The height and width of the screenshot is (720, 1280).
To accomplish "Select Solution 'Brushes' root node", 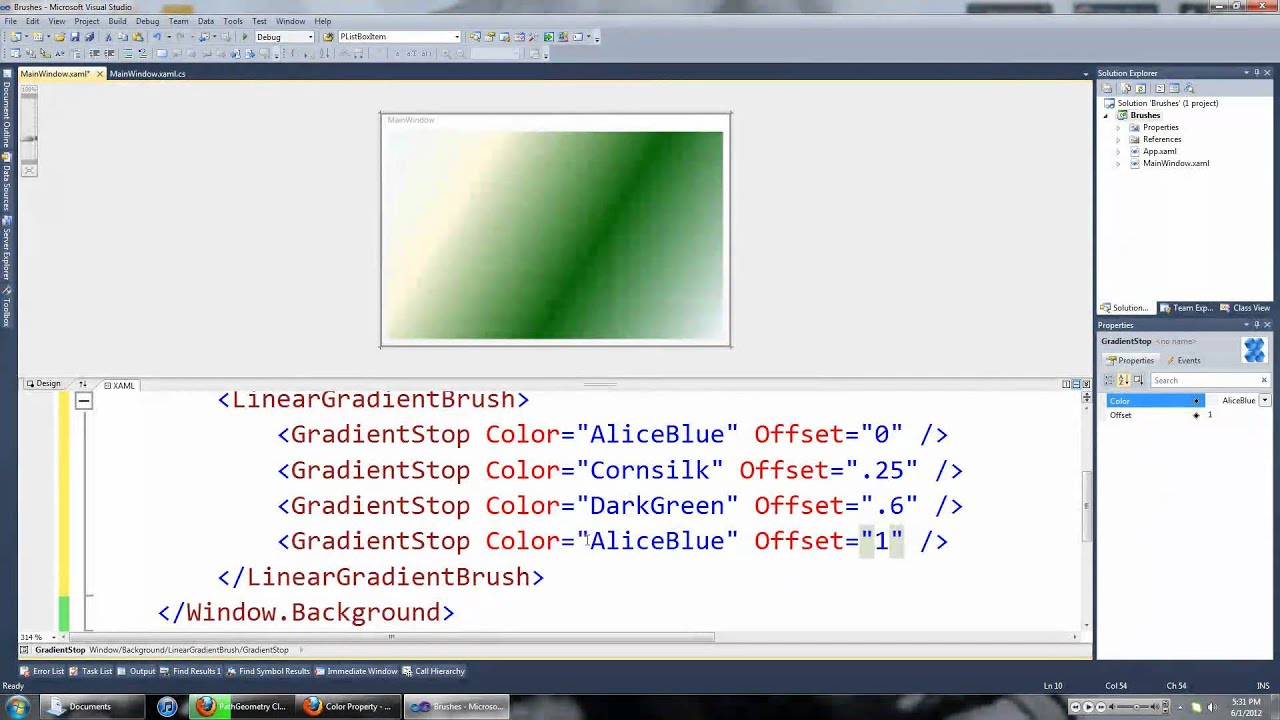I will click(1161, 103).
